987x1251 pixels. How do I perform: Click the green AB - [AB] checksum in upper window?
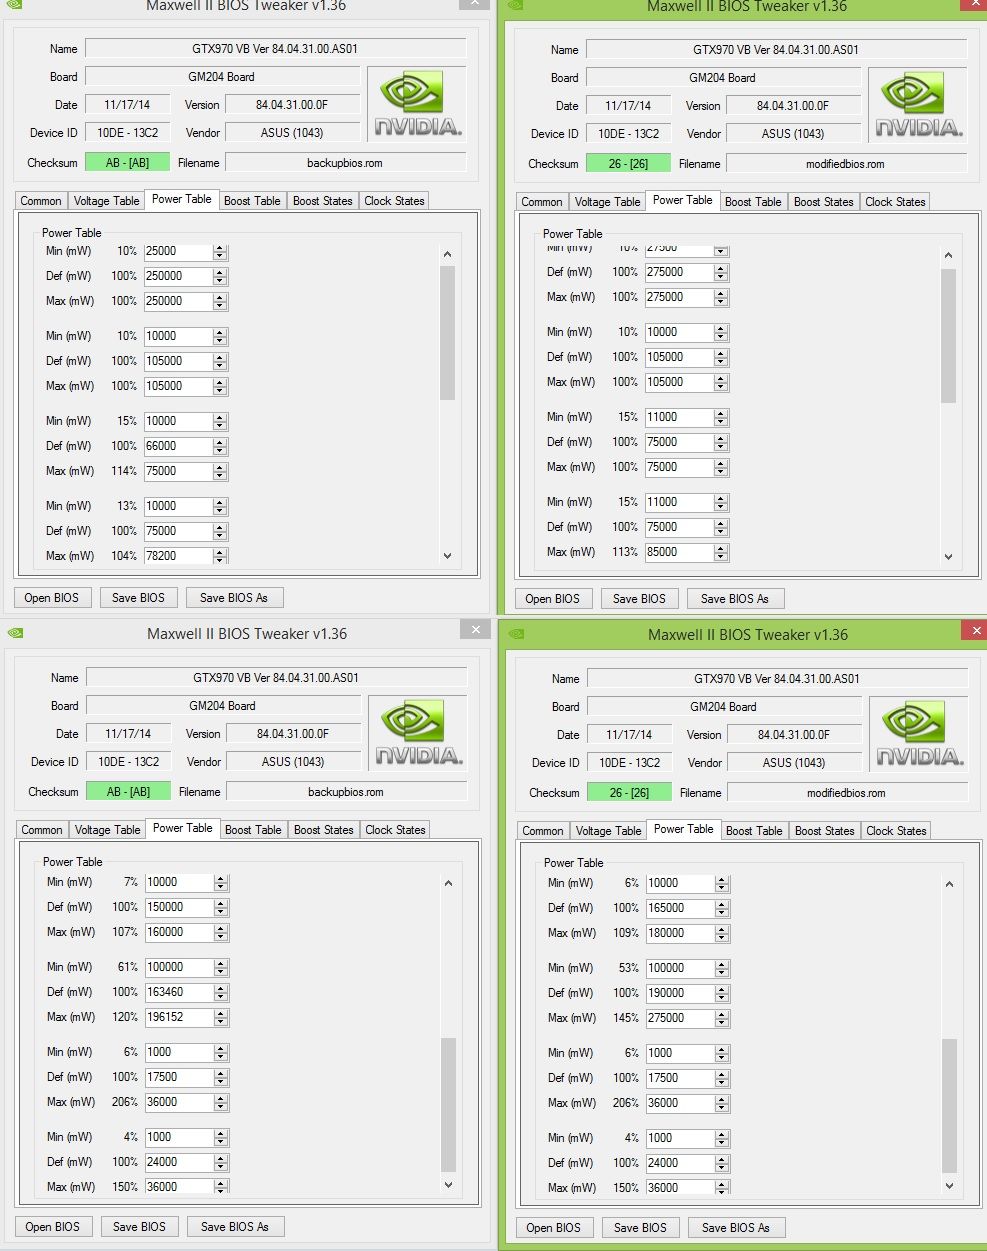pyautogui.click(x=127, y=162)
